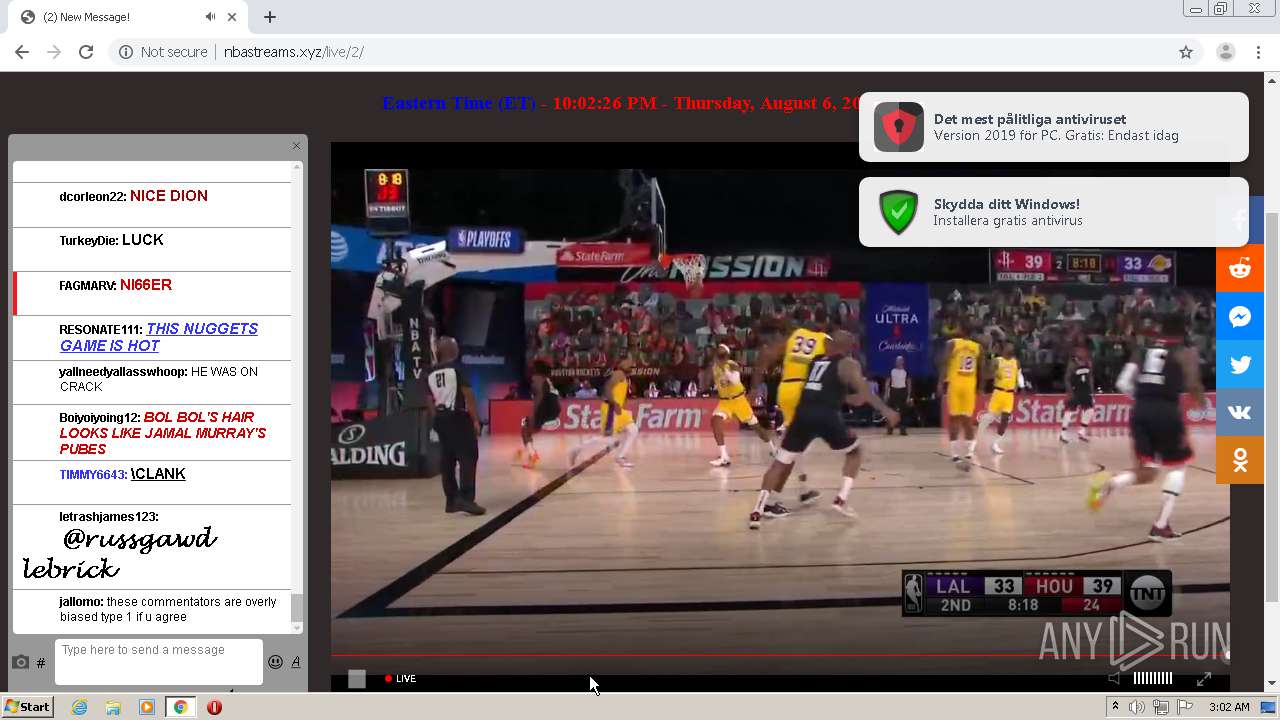Screen dimensions: 1280x720
Task: Click the username TIMMY6643 in chat
Action: pos(92,475)
